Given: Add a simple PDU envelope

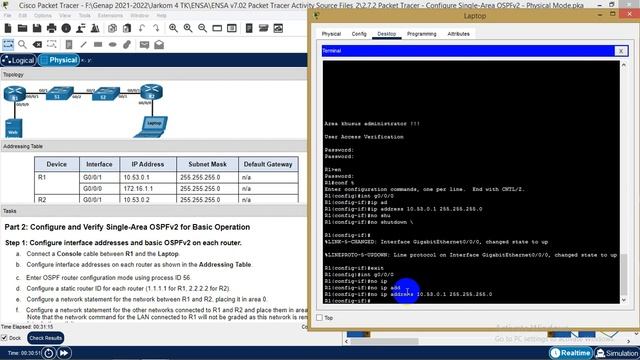Looking at the screenshot, I should [x=144, y=44].
